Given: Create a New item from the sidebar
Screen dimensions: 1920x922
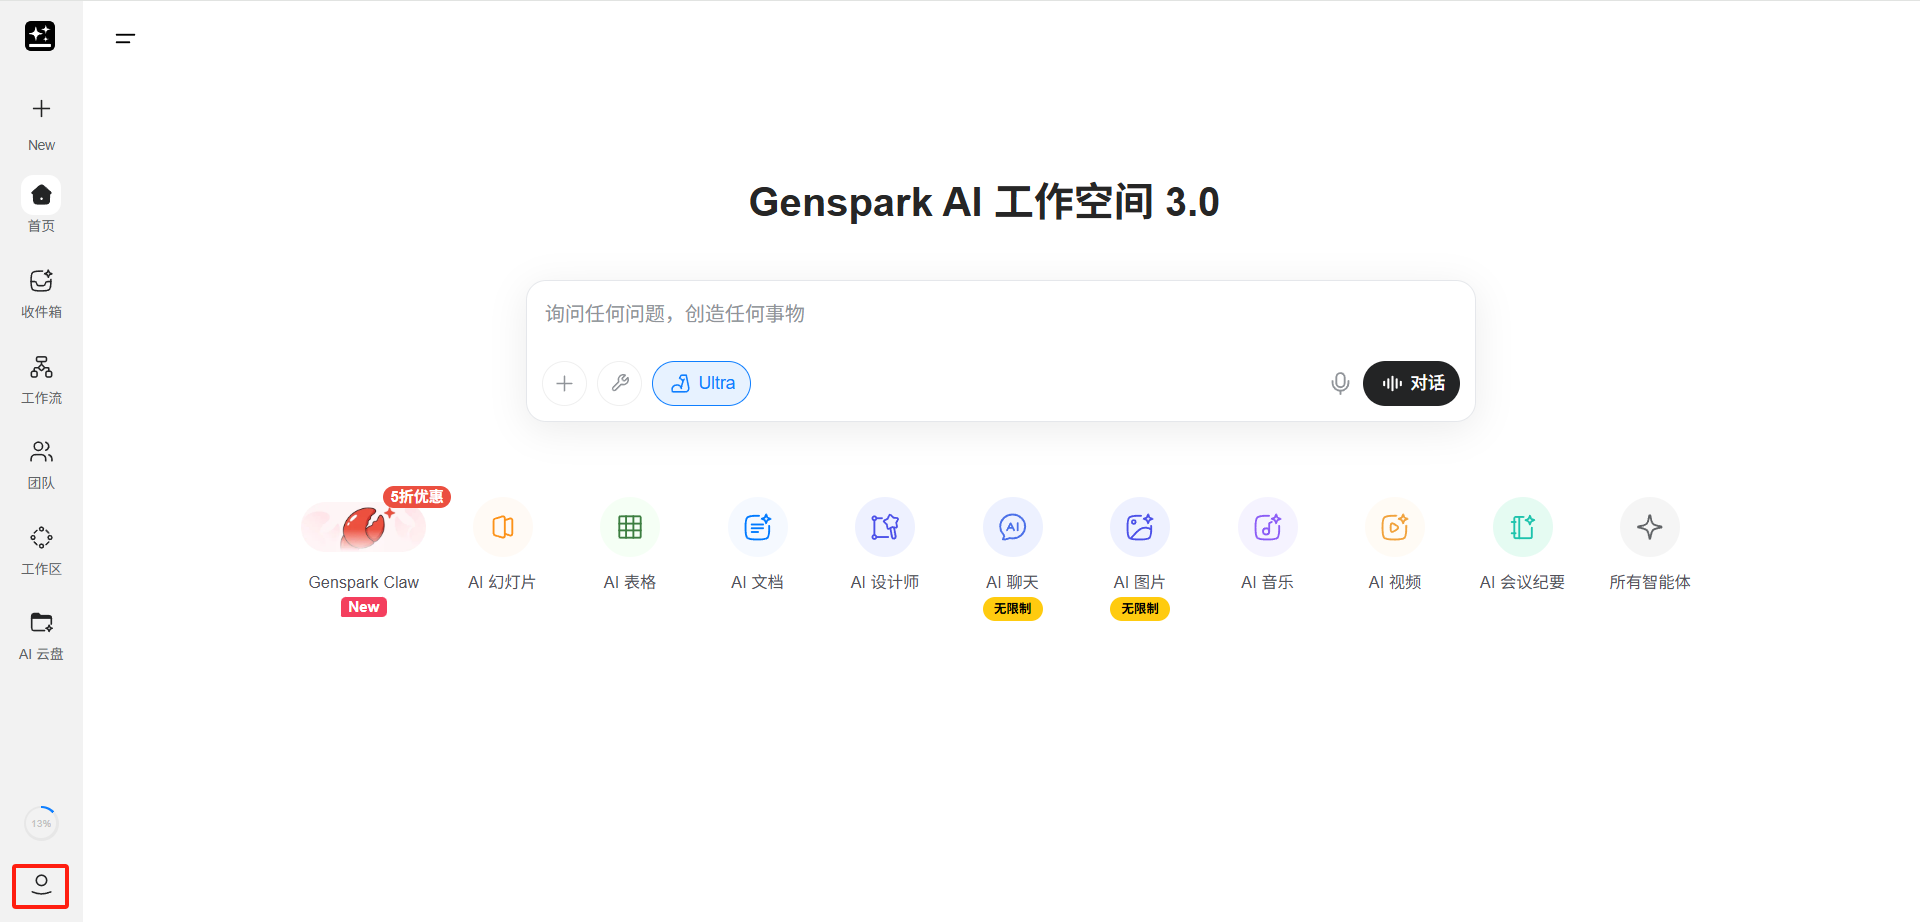Looking at the screenshot, I should pyautogui.click(x=41, y=122).
